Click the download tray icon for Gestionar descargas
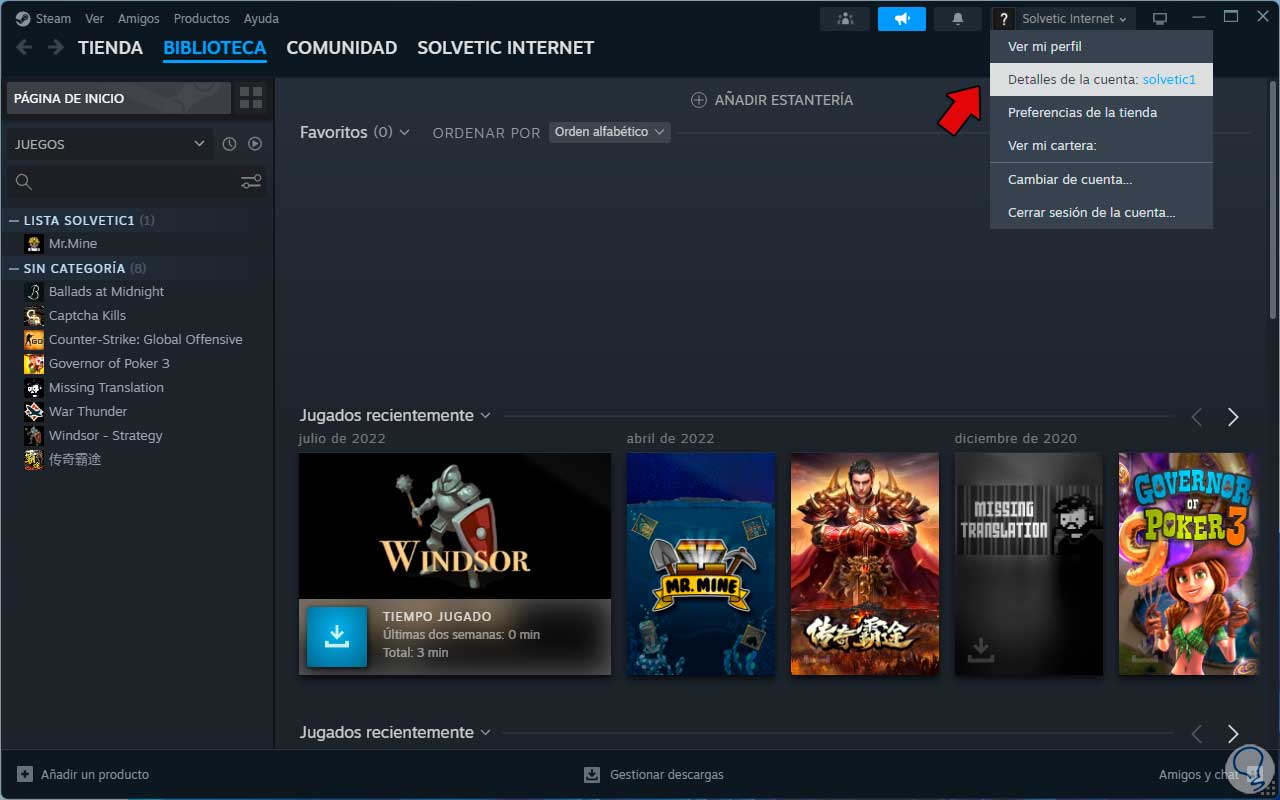Image resolution: width=1280 pixels, height=800 pixels. [x=592, y=774]
